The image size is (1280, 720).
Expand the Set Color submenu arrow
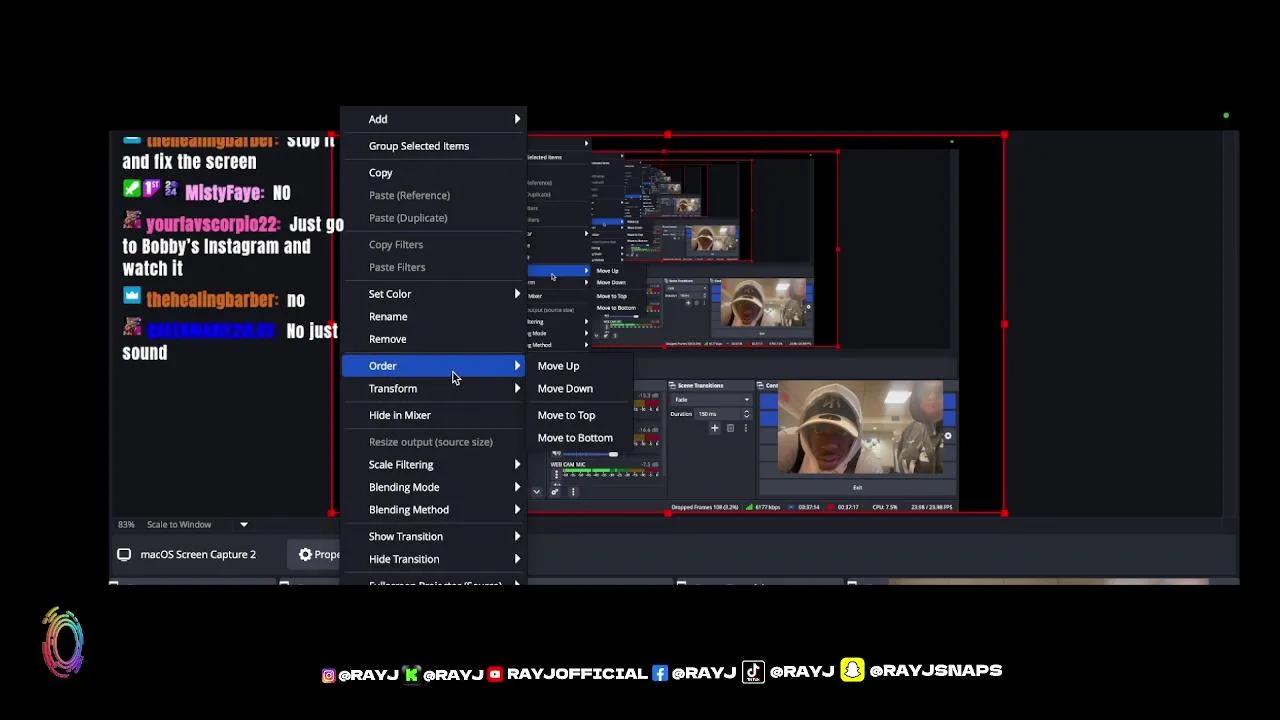tap(517, 294)
